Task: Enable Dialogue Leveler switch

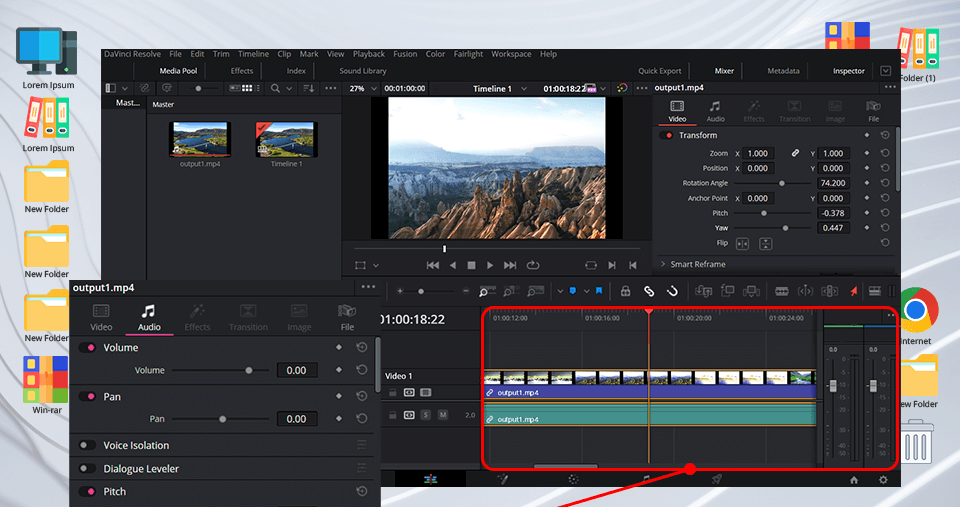Action: coord(88,468)
